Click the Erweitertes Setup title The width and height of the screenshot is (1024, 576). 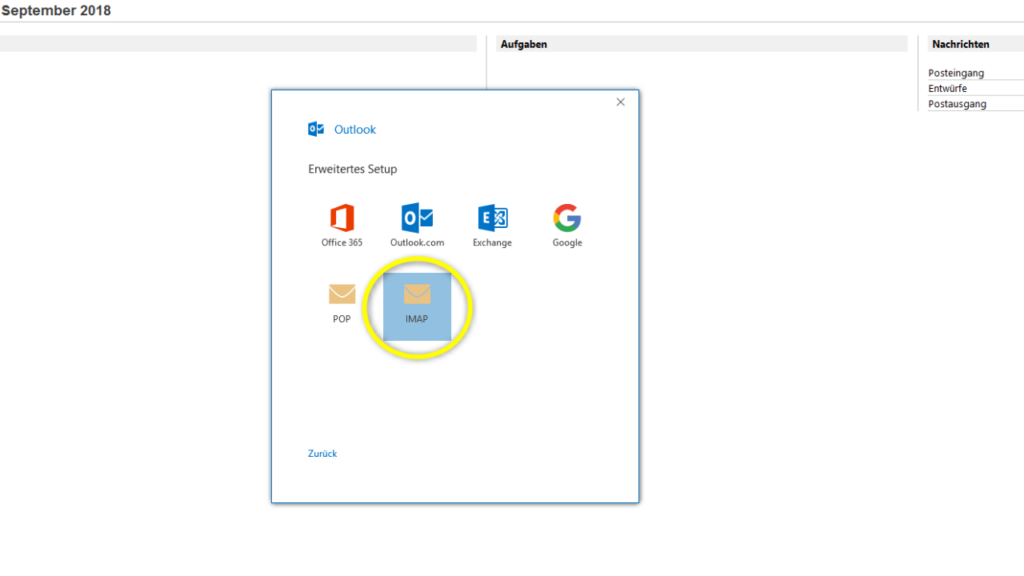(353, 168)
